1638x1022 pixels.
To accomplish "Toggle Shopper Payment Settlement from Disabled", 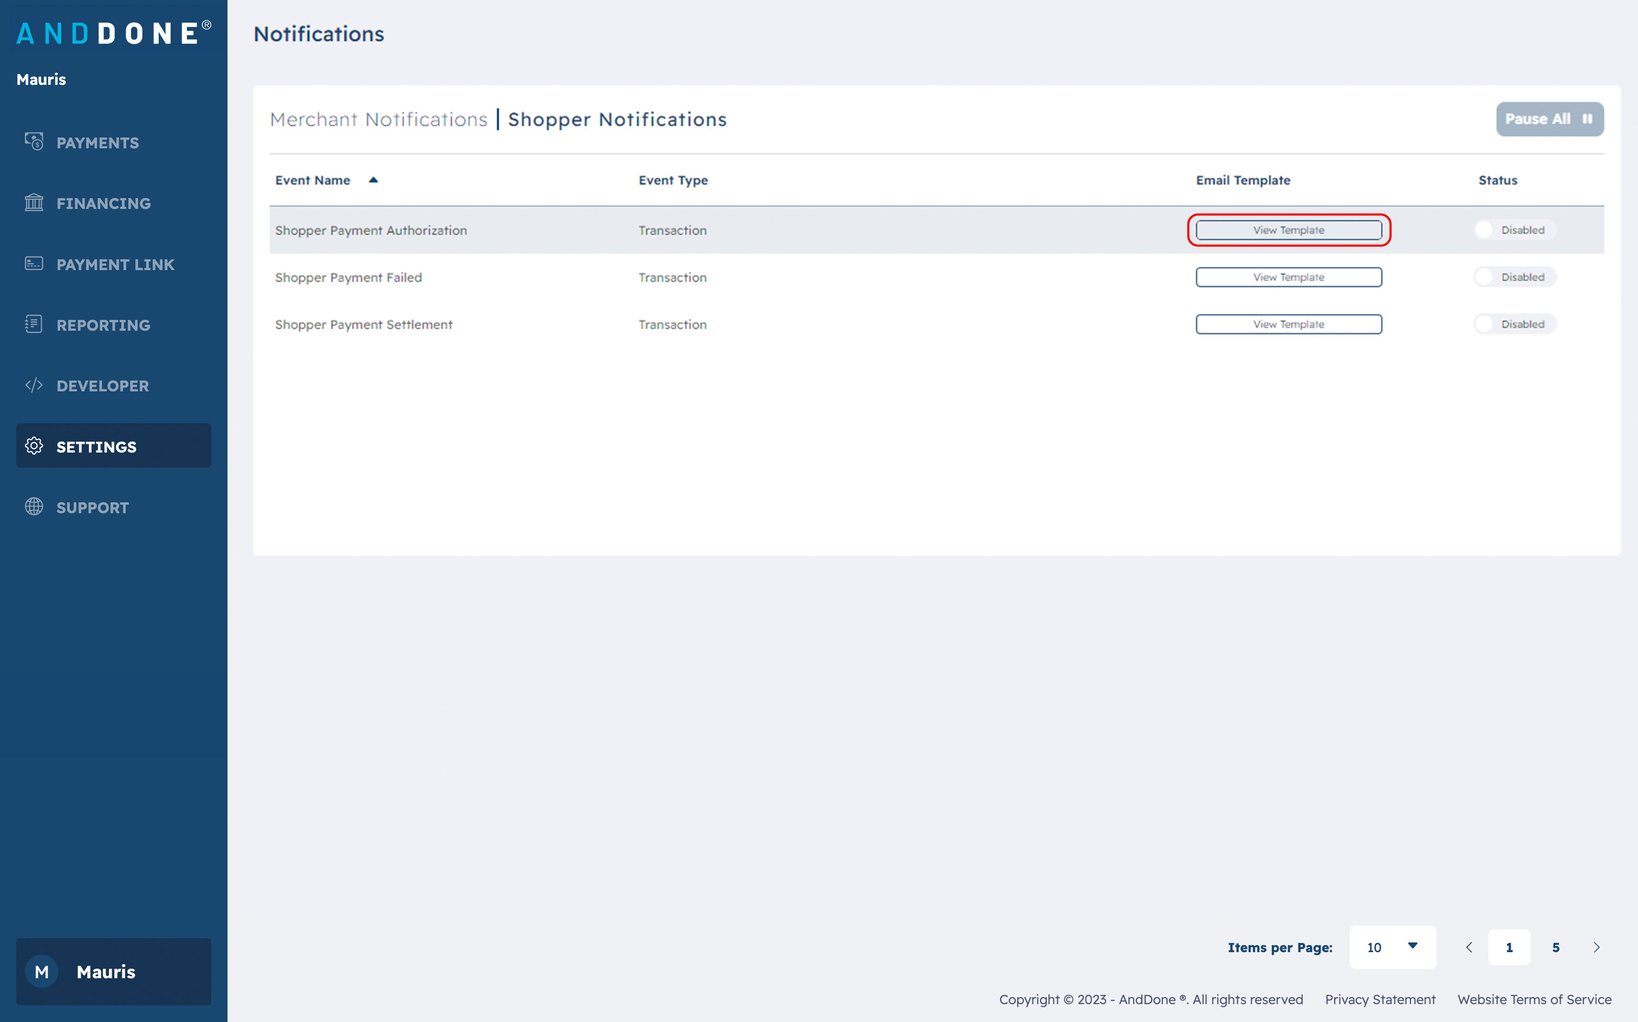I will tap(1483, 323).
